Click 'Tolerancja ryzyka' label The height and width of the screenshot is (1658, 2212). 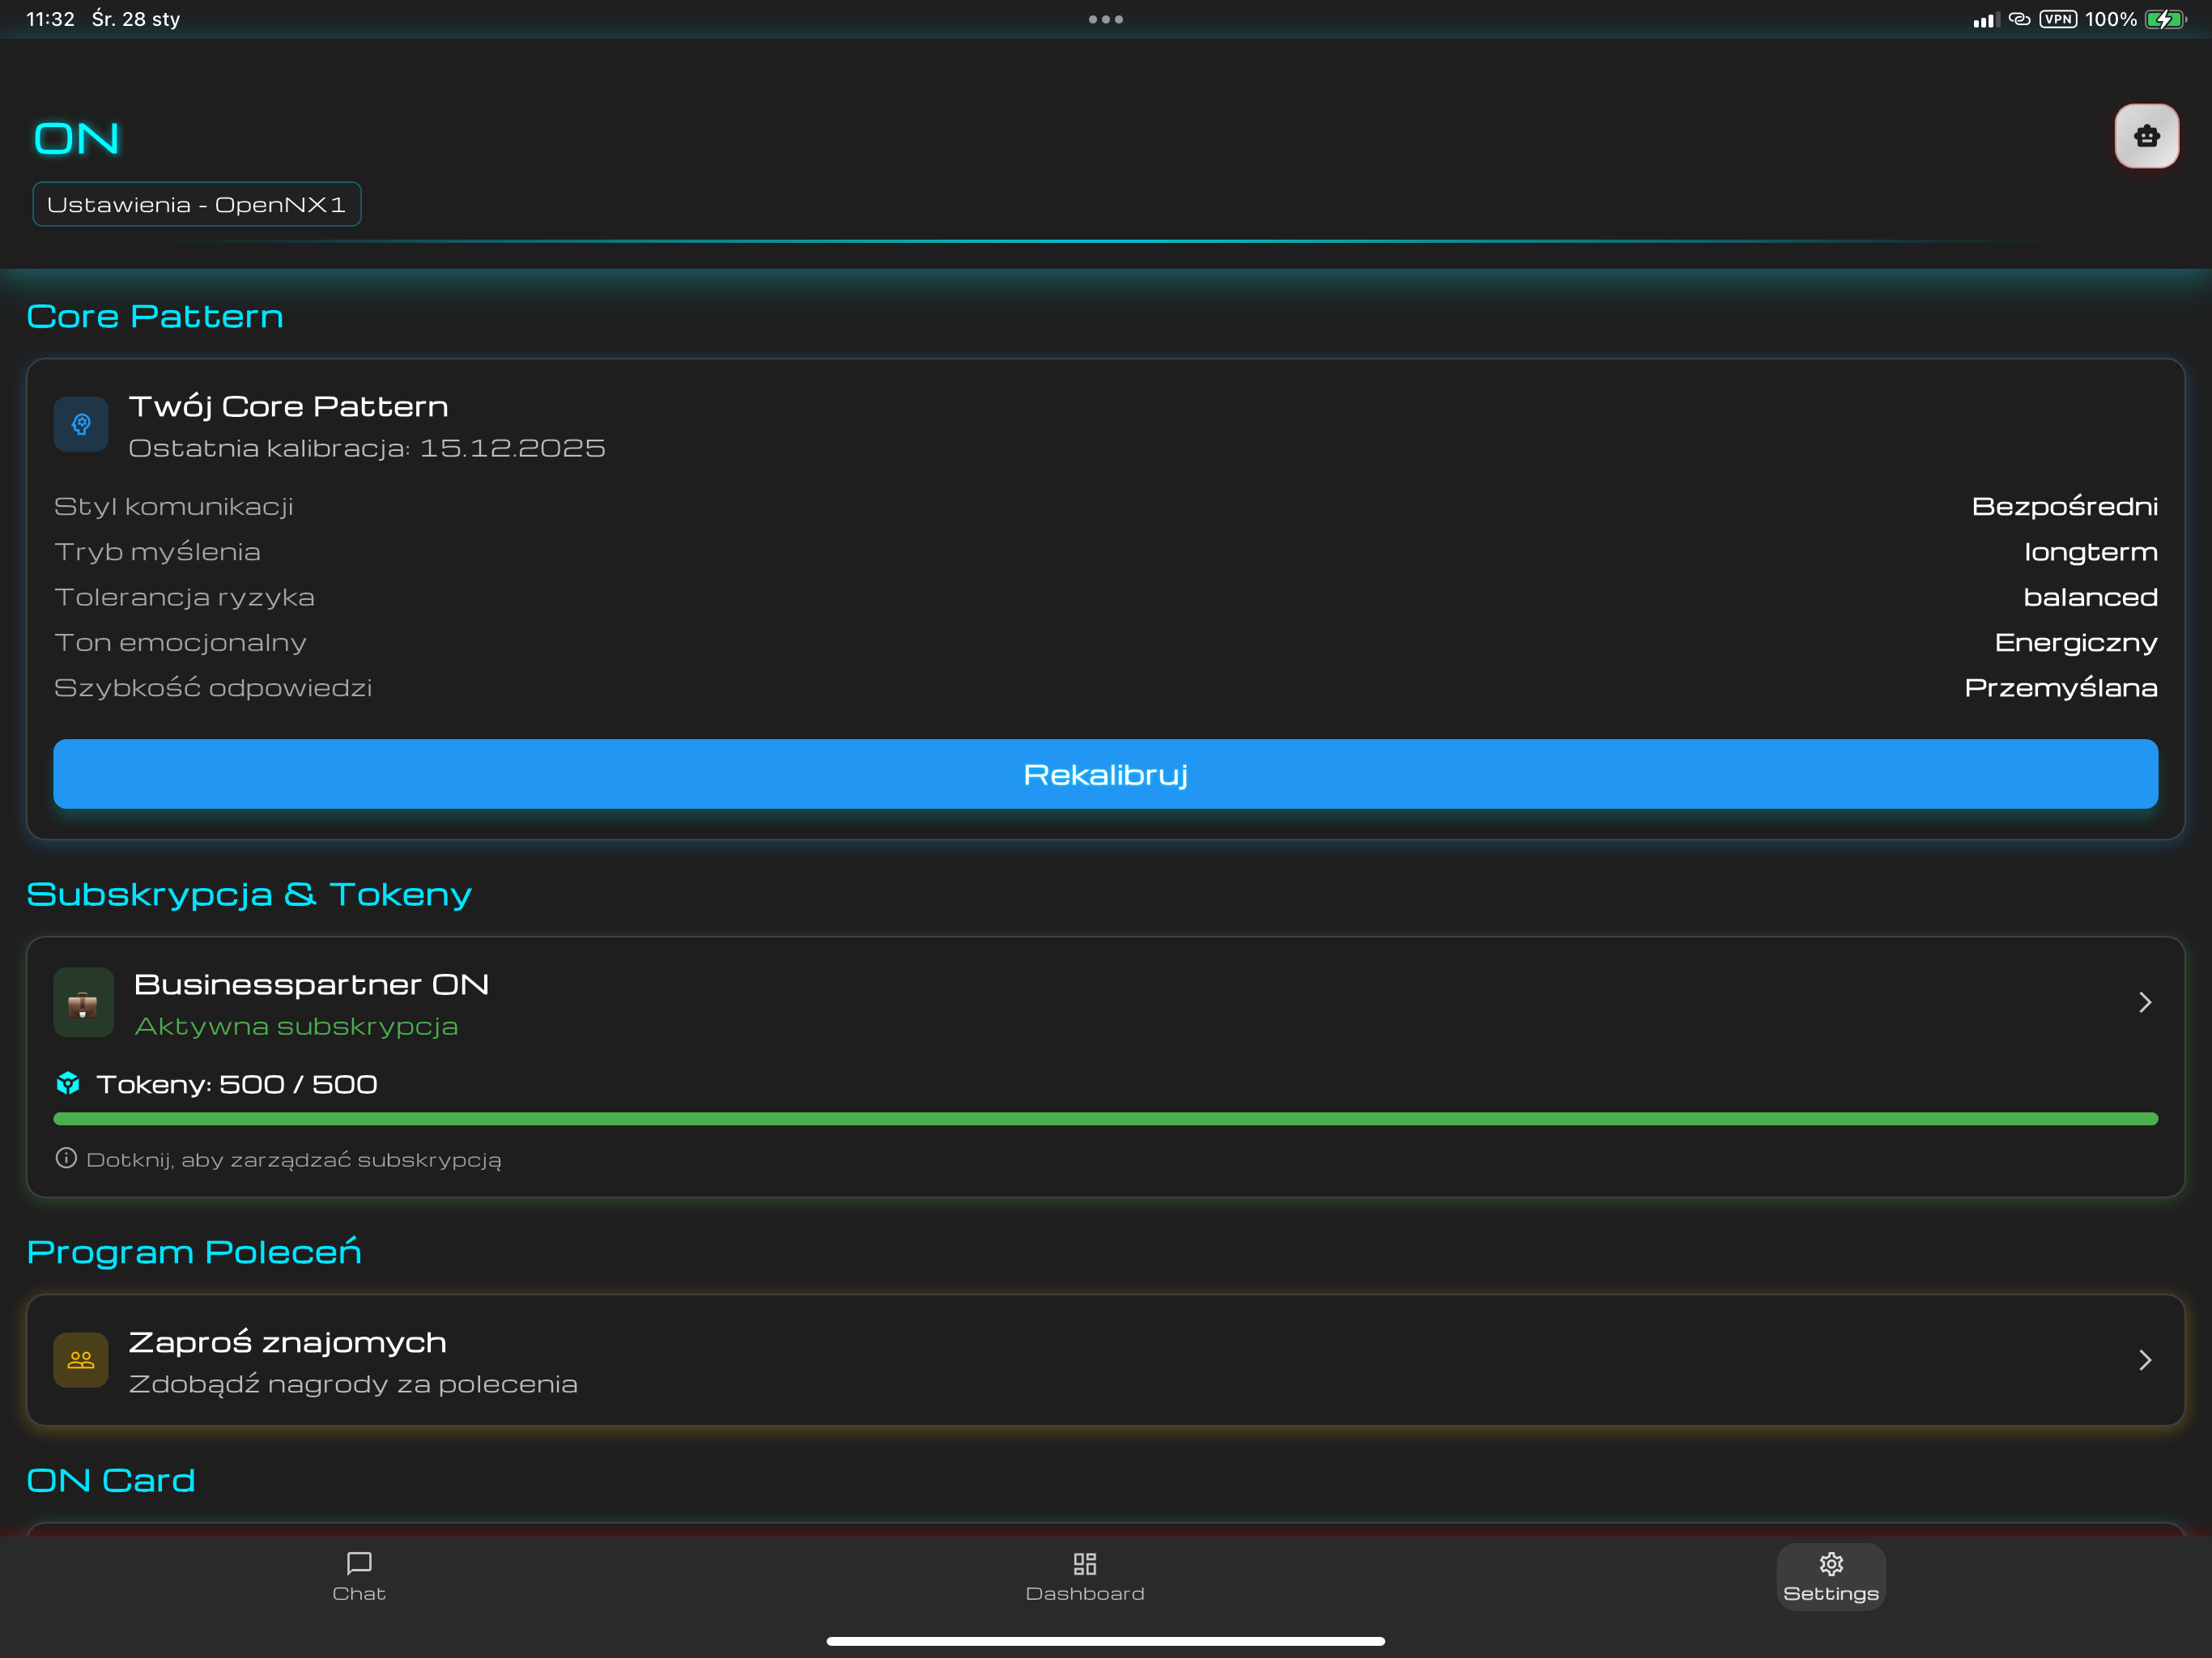tap(184, 597)
